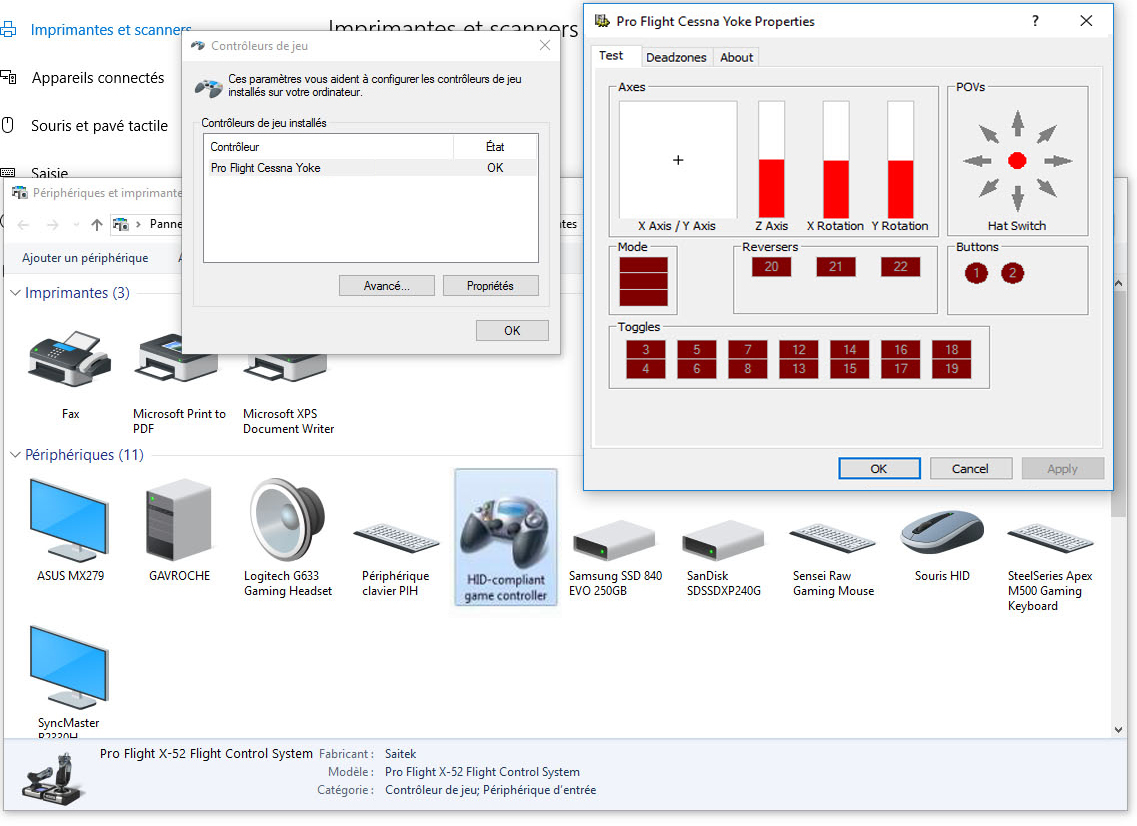Click Ajouter un périphérique toolbar button
The height and width of the screenshot is (826, 1137).
point(85,257)
